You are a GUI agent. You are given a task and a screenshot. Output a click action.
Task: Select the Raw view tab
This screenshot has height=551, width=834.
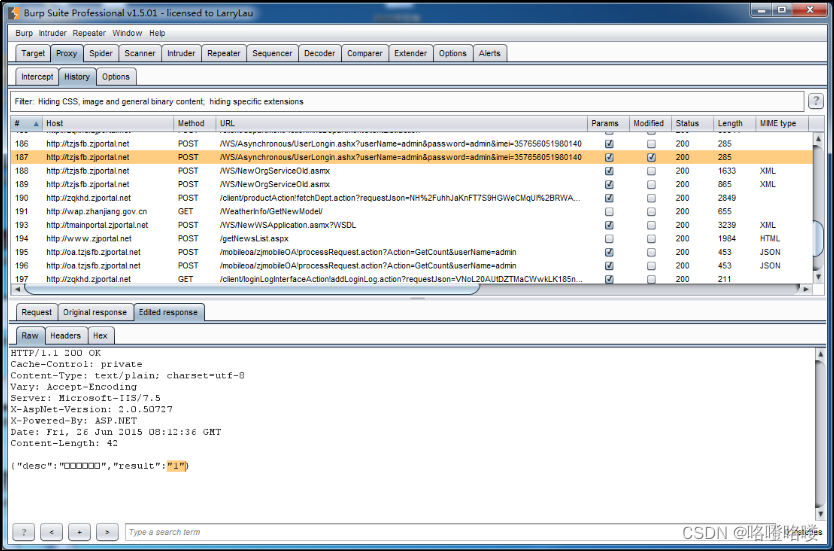click(30, 336)
